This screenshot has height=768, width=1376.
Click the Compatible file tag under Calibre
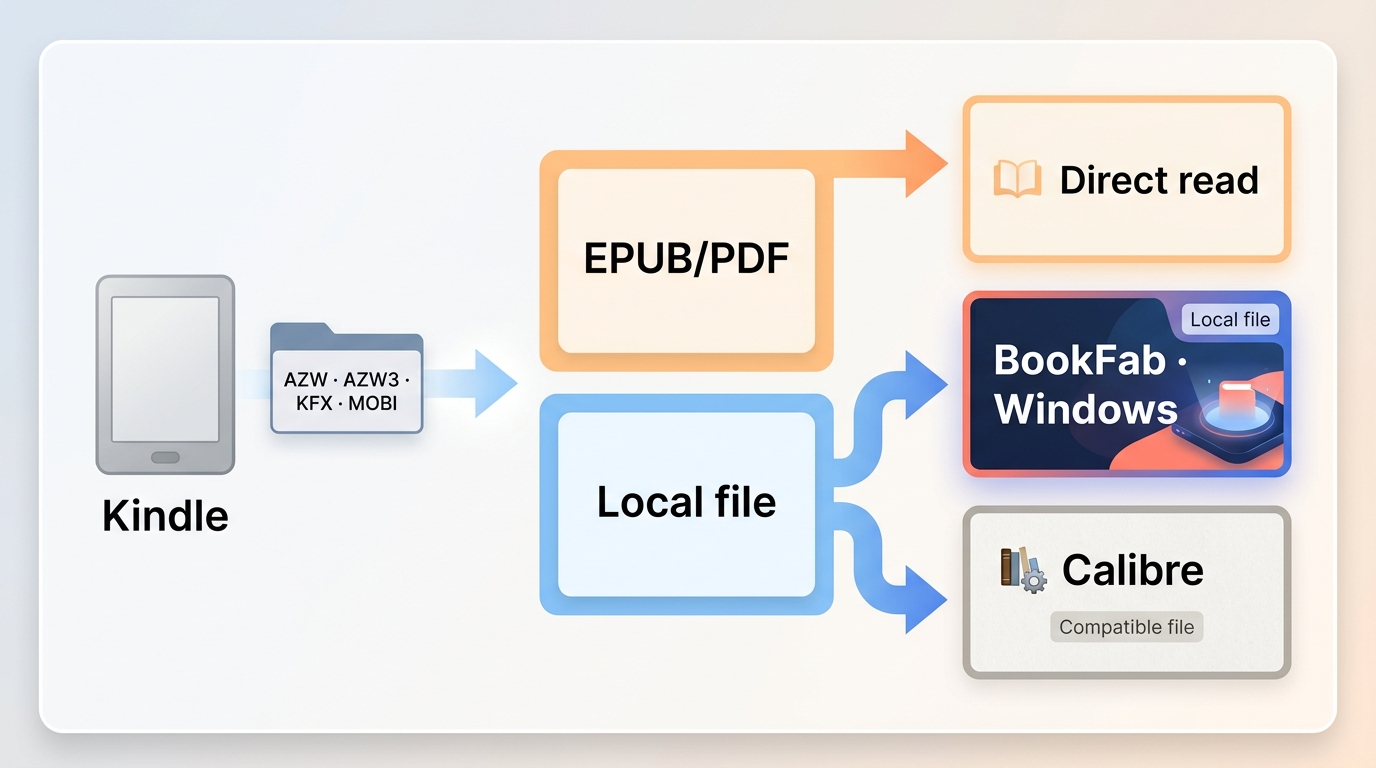tap(1127, 627)
